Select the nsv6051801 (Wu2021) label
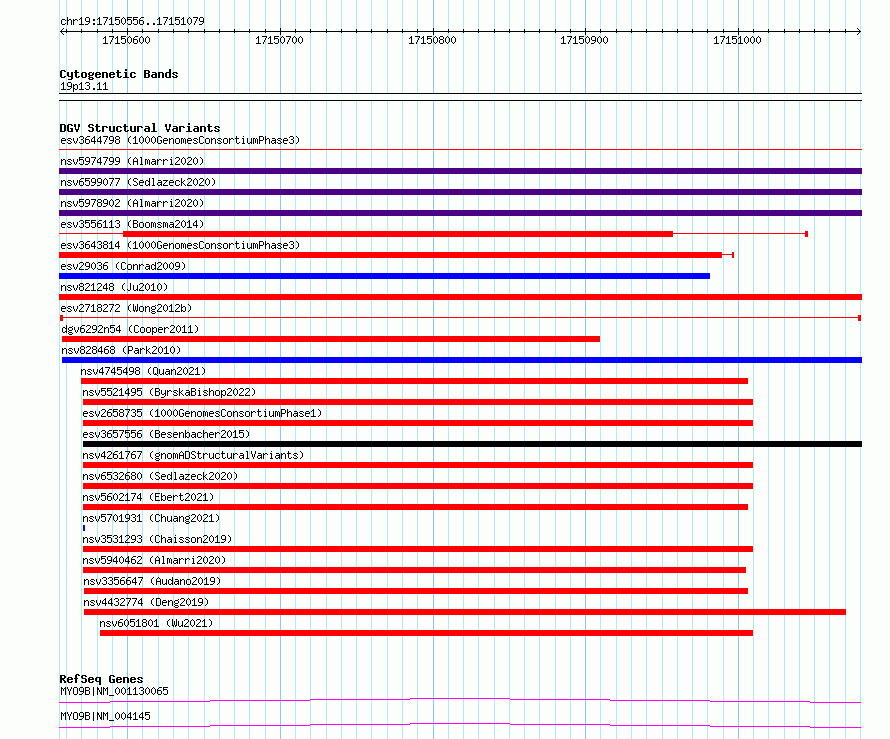Screen dimensions: 890x739 (x=156, y=623)
